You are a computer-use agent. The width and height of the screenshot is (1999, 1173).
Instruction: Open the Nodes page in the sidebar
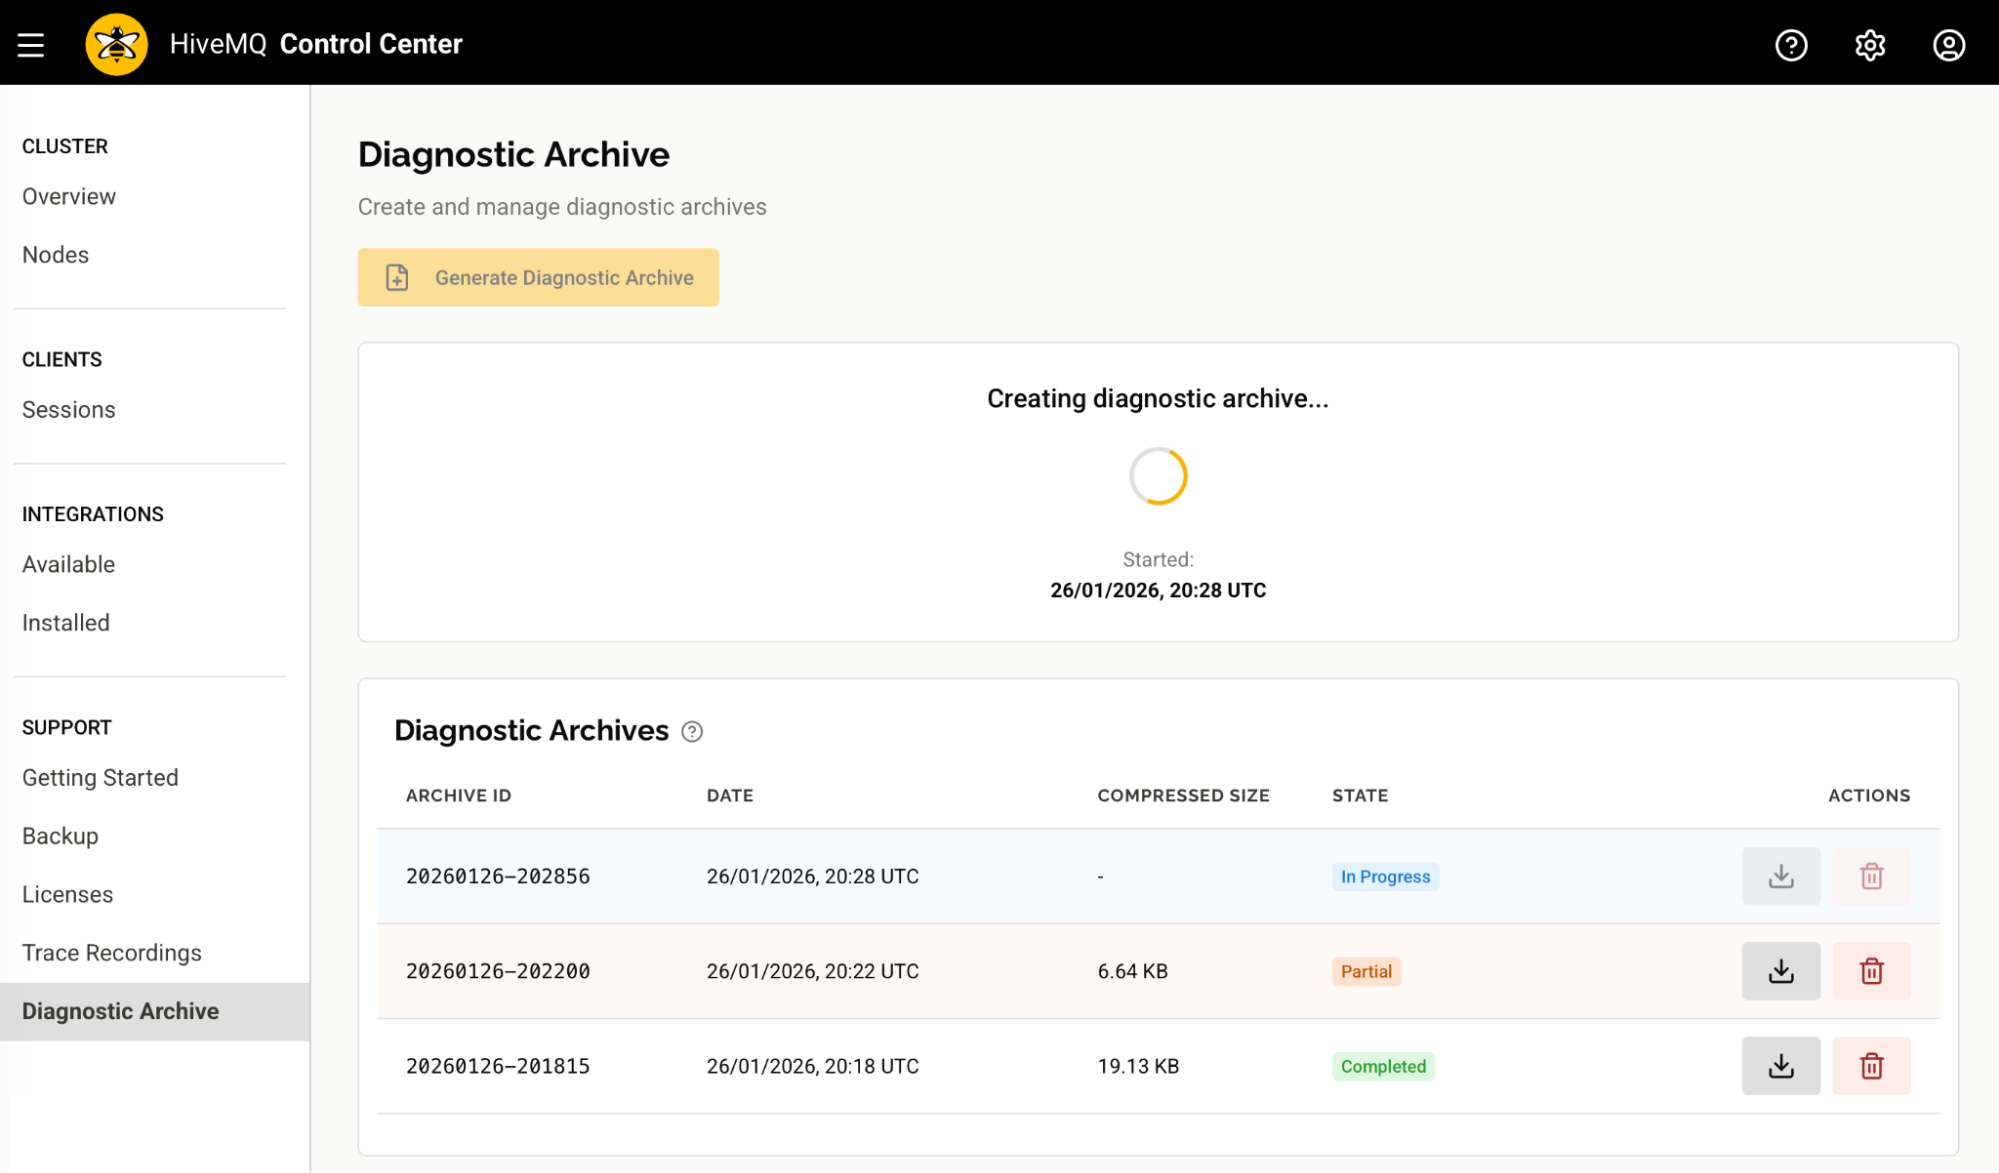55,254
